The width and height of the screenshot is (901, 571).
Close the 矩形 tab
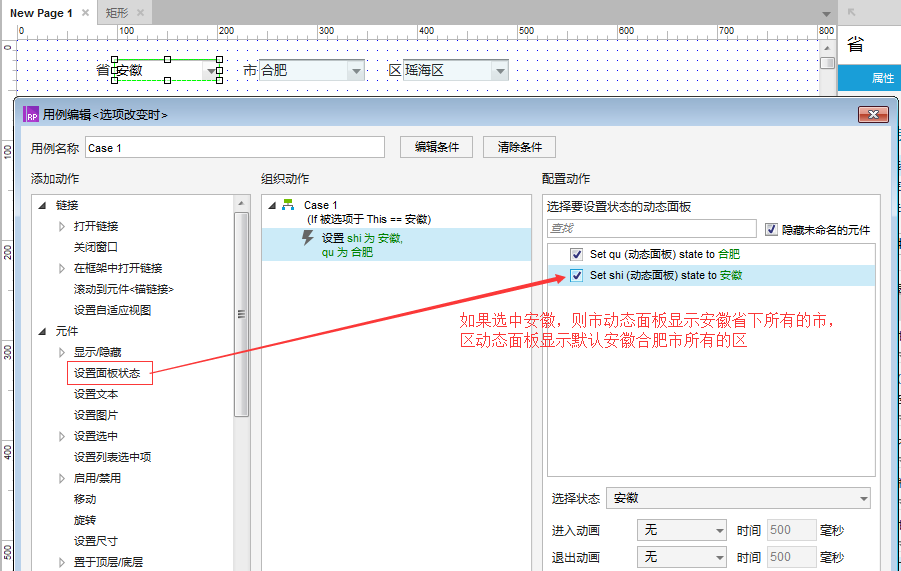[141, 13]
